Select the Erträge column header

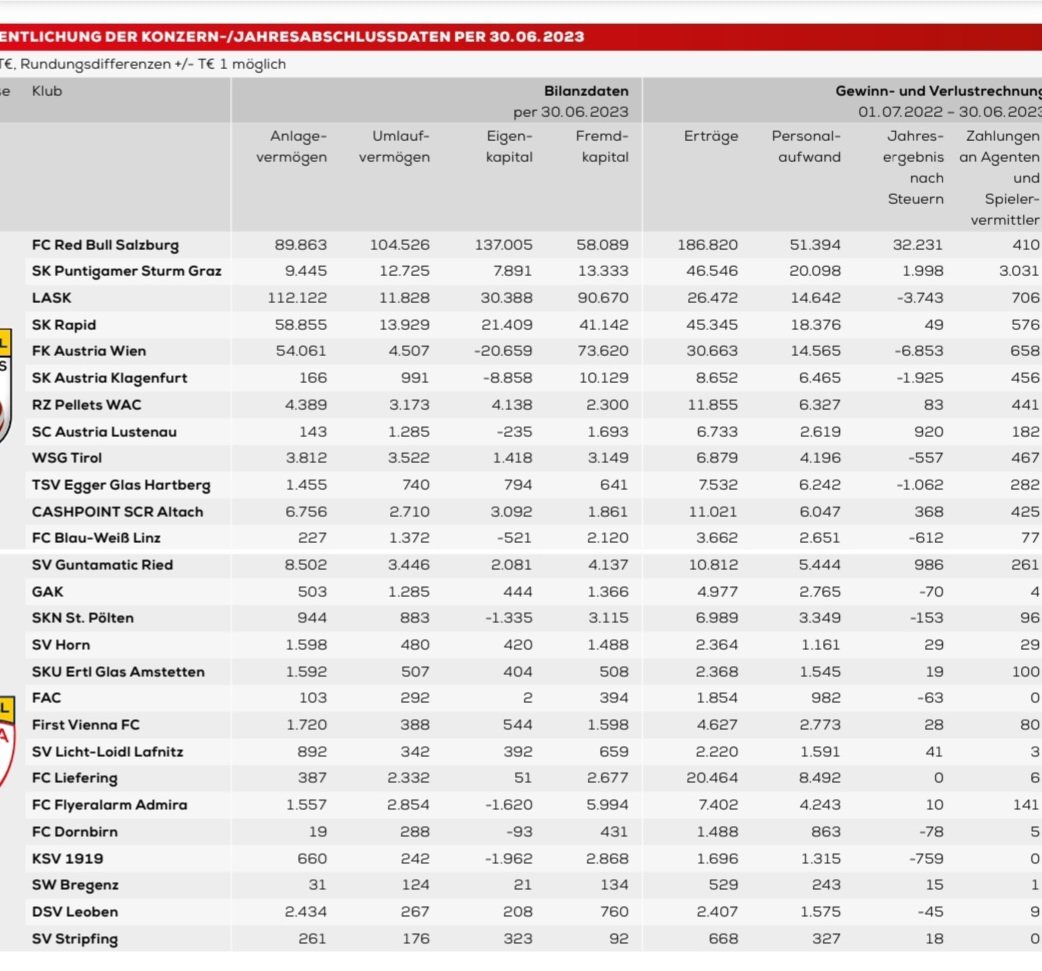[711, 136]
